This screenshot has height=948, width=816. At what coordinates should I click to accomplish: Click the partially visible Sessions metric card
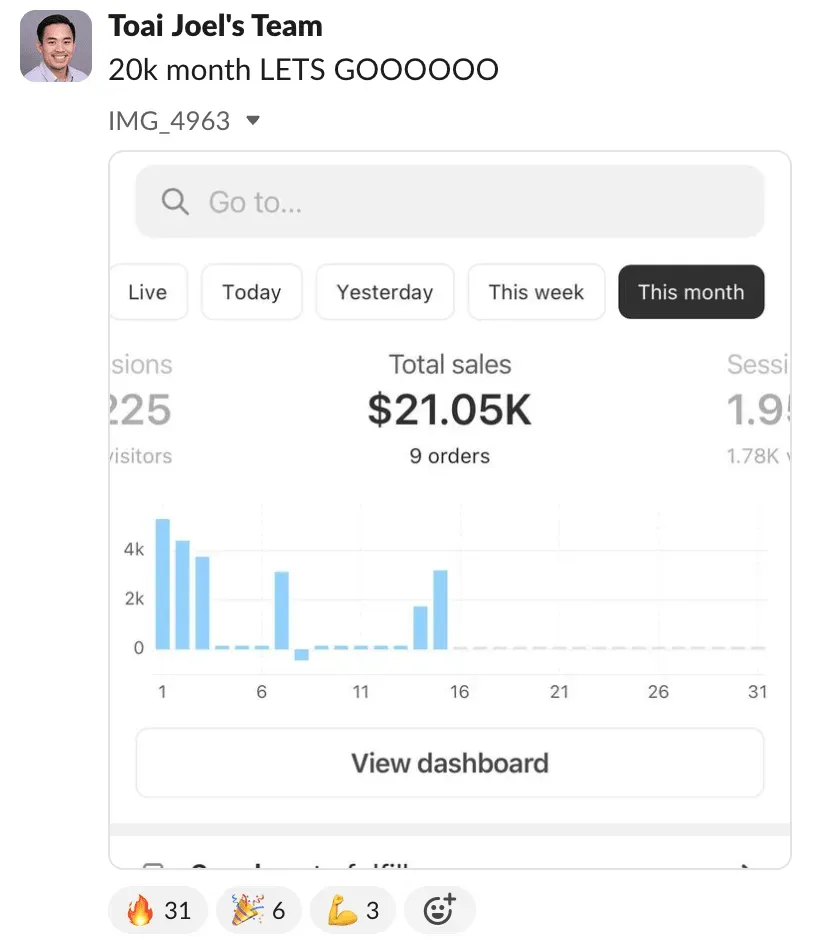click(x=759, y=409)
